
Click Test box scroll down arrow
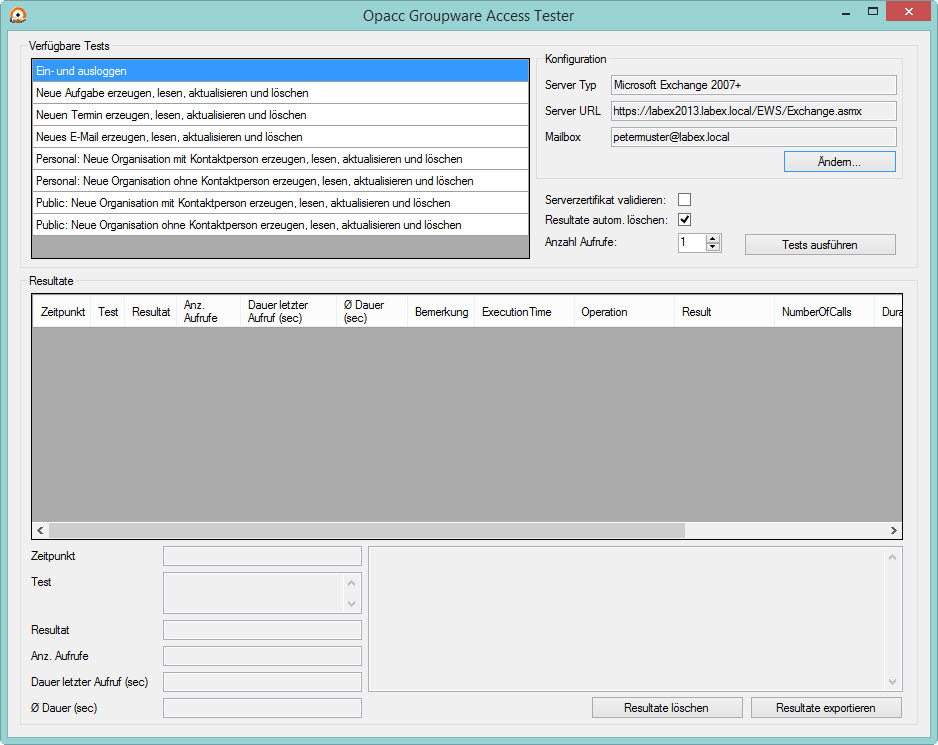(352, 604)
